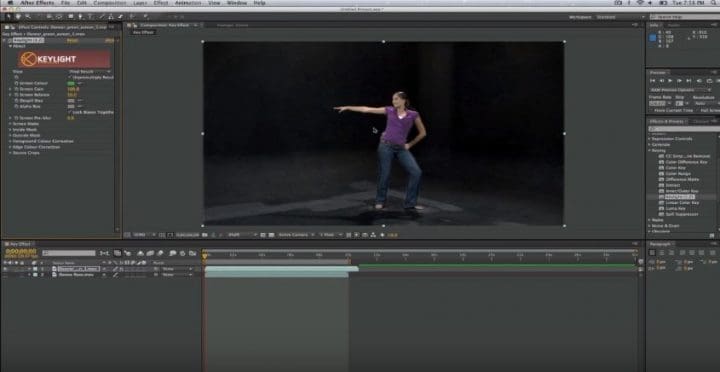Select the Selection arrow tool
720x372 pixels.
click(9, 17)
